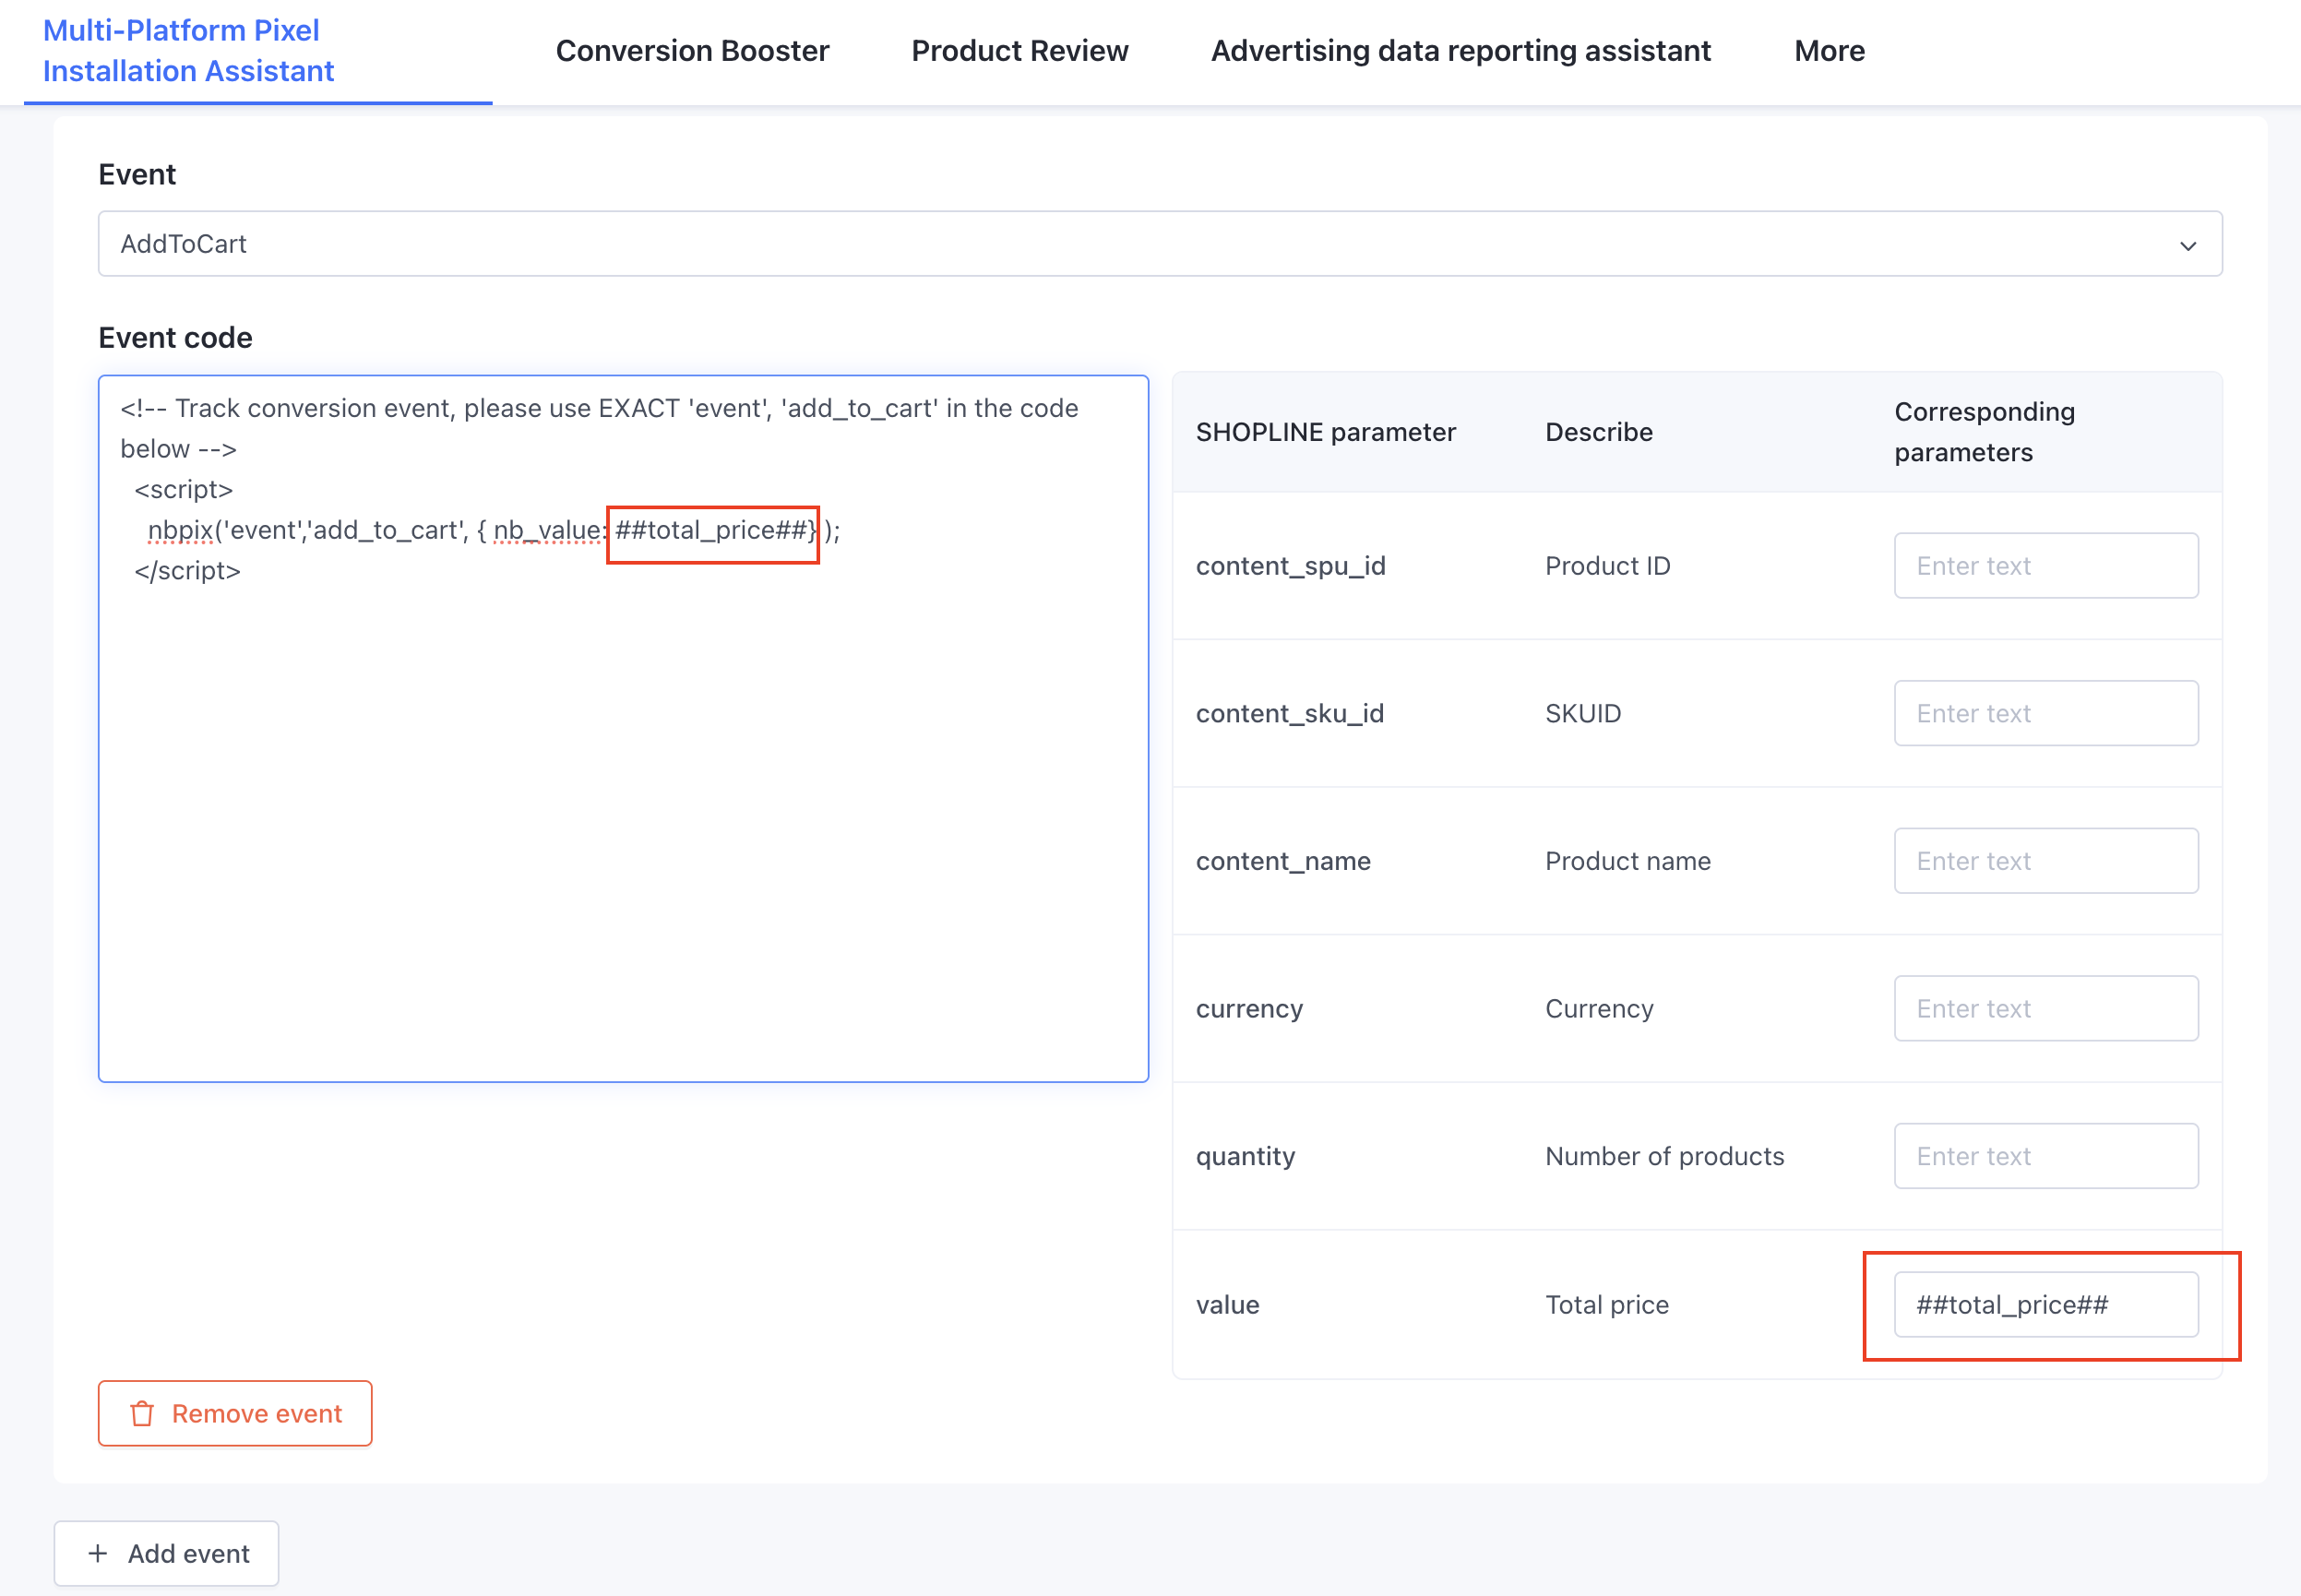Open the More menu

tap(1829, 51)
